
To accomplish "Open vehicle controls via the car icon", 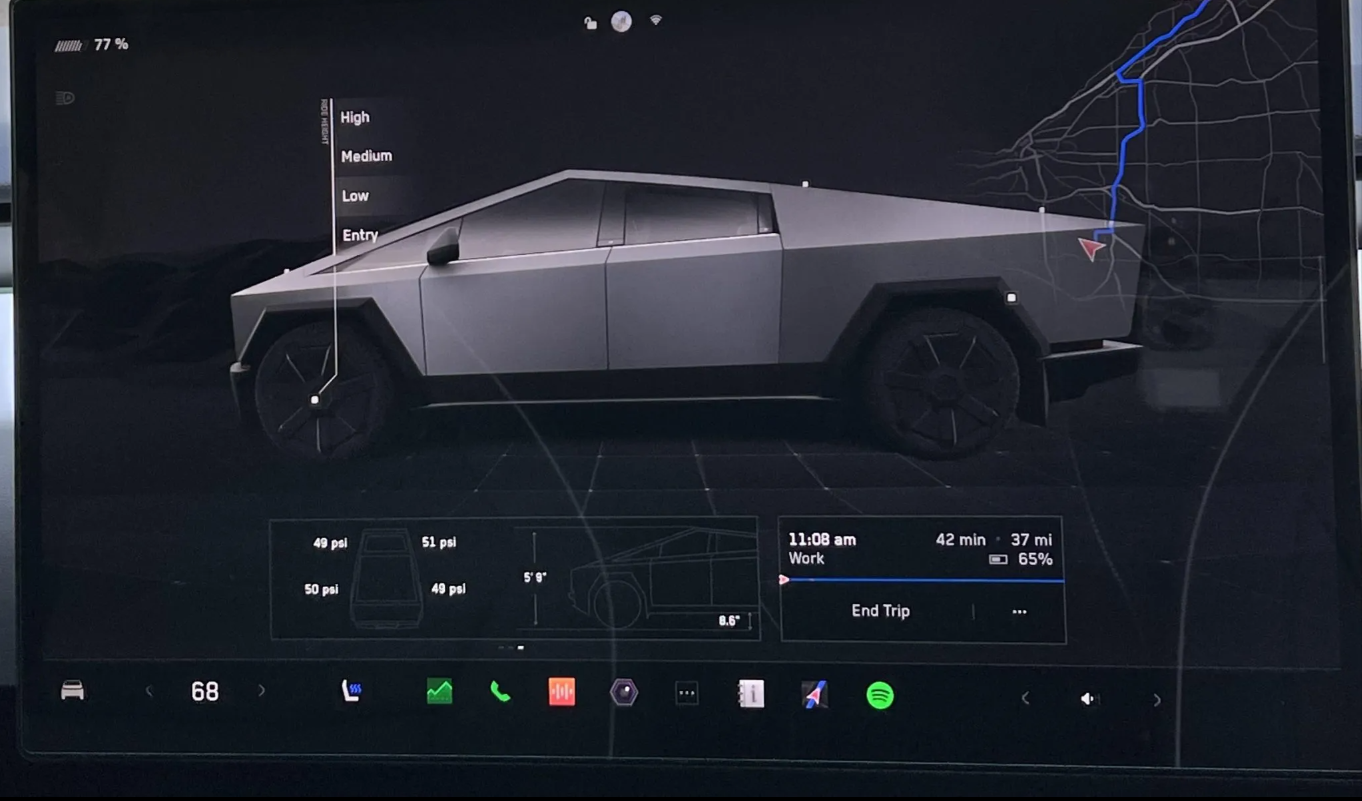I will point(72,691).
